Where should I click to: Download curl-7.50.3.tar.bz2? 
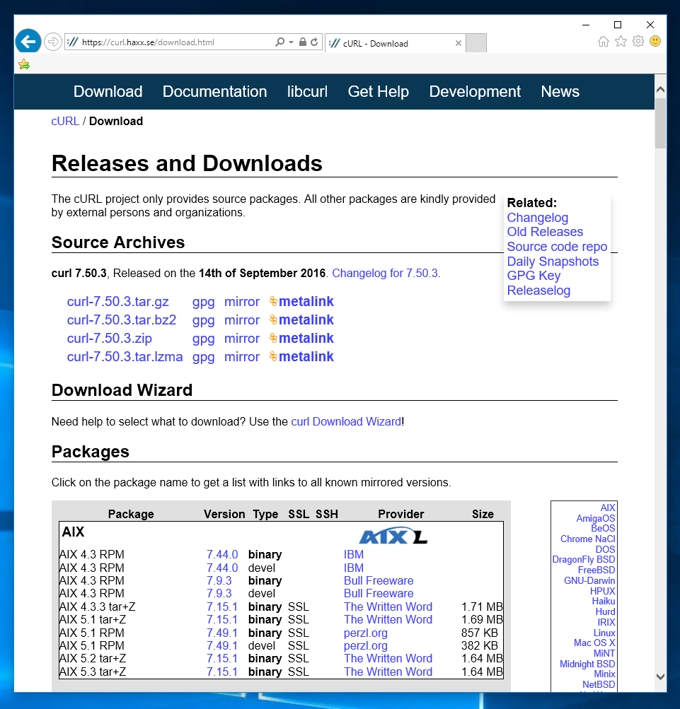point(122,320)
